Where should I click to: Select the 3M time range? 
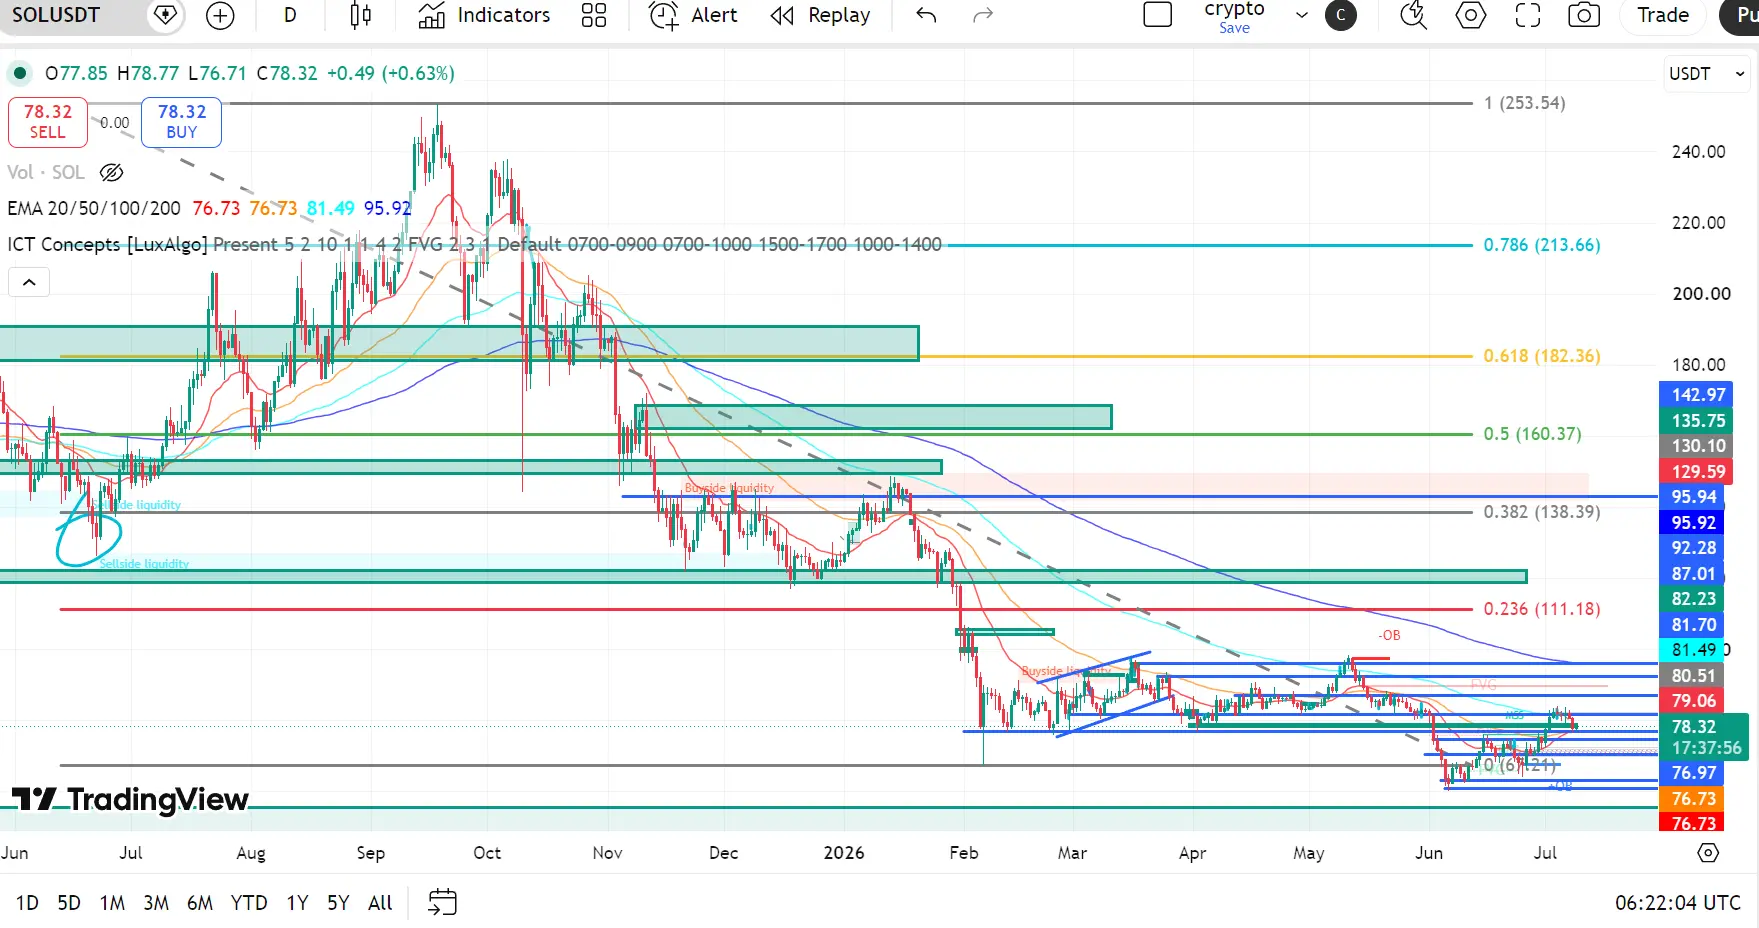[156, 903]
